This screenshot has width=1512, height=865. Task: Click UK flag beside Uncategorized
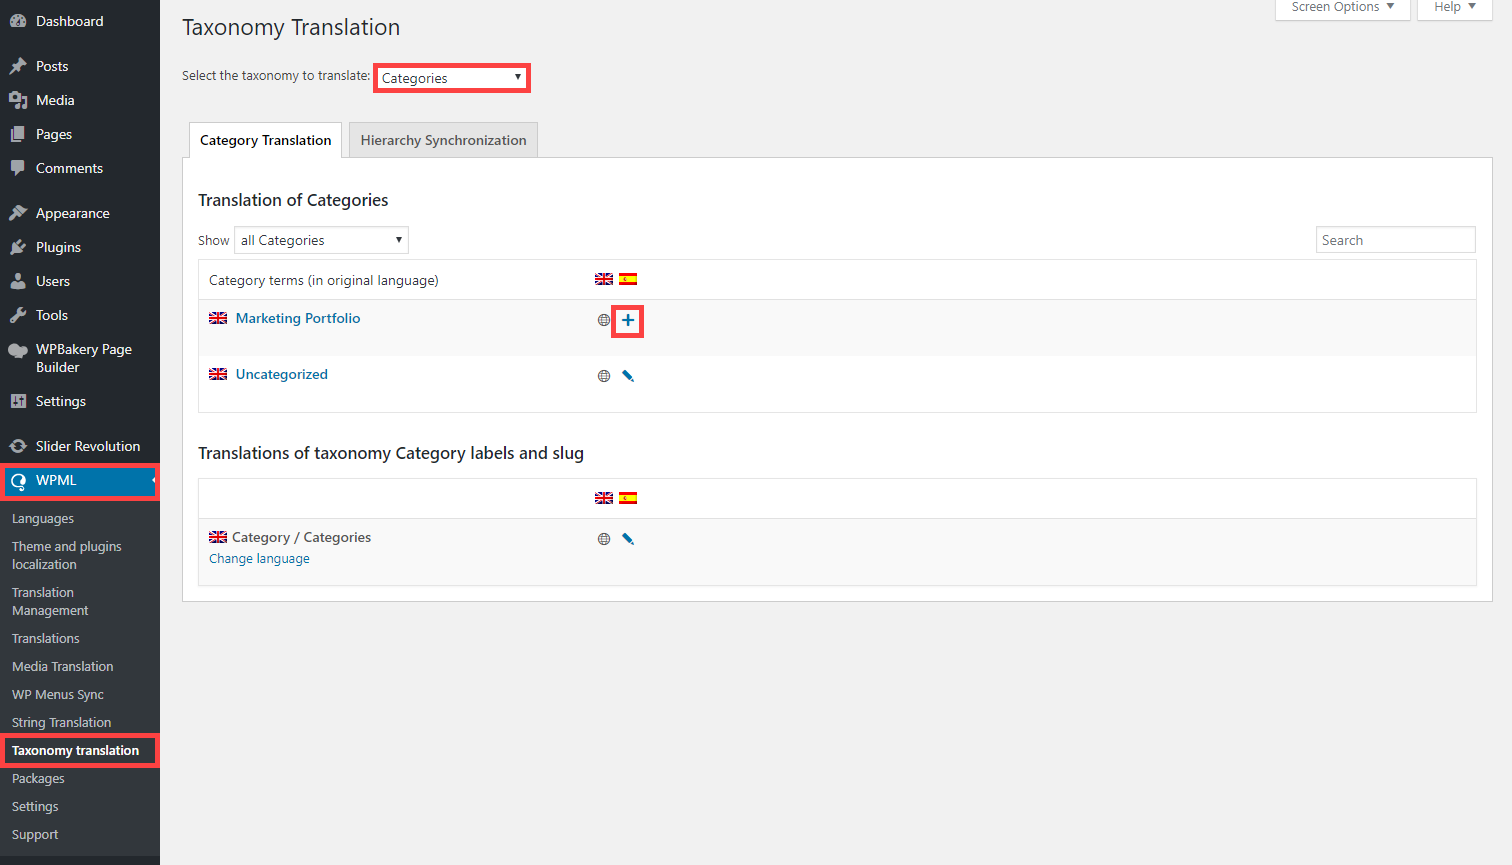[218, 374]
